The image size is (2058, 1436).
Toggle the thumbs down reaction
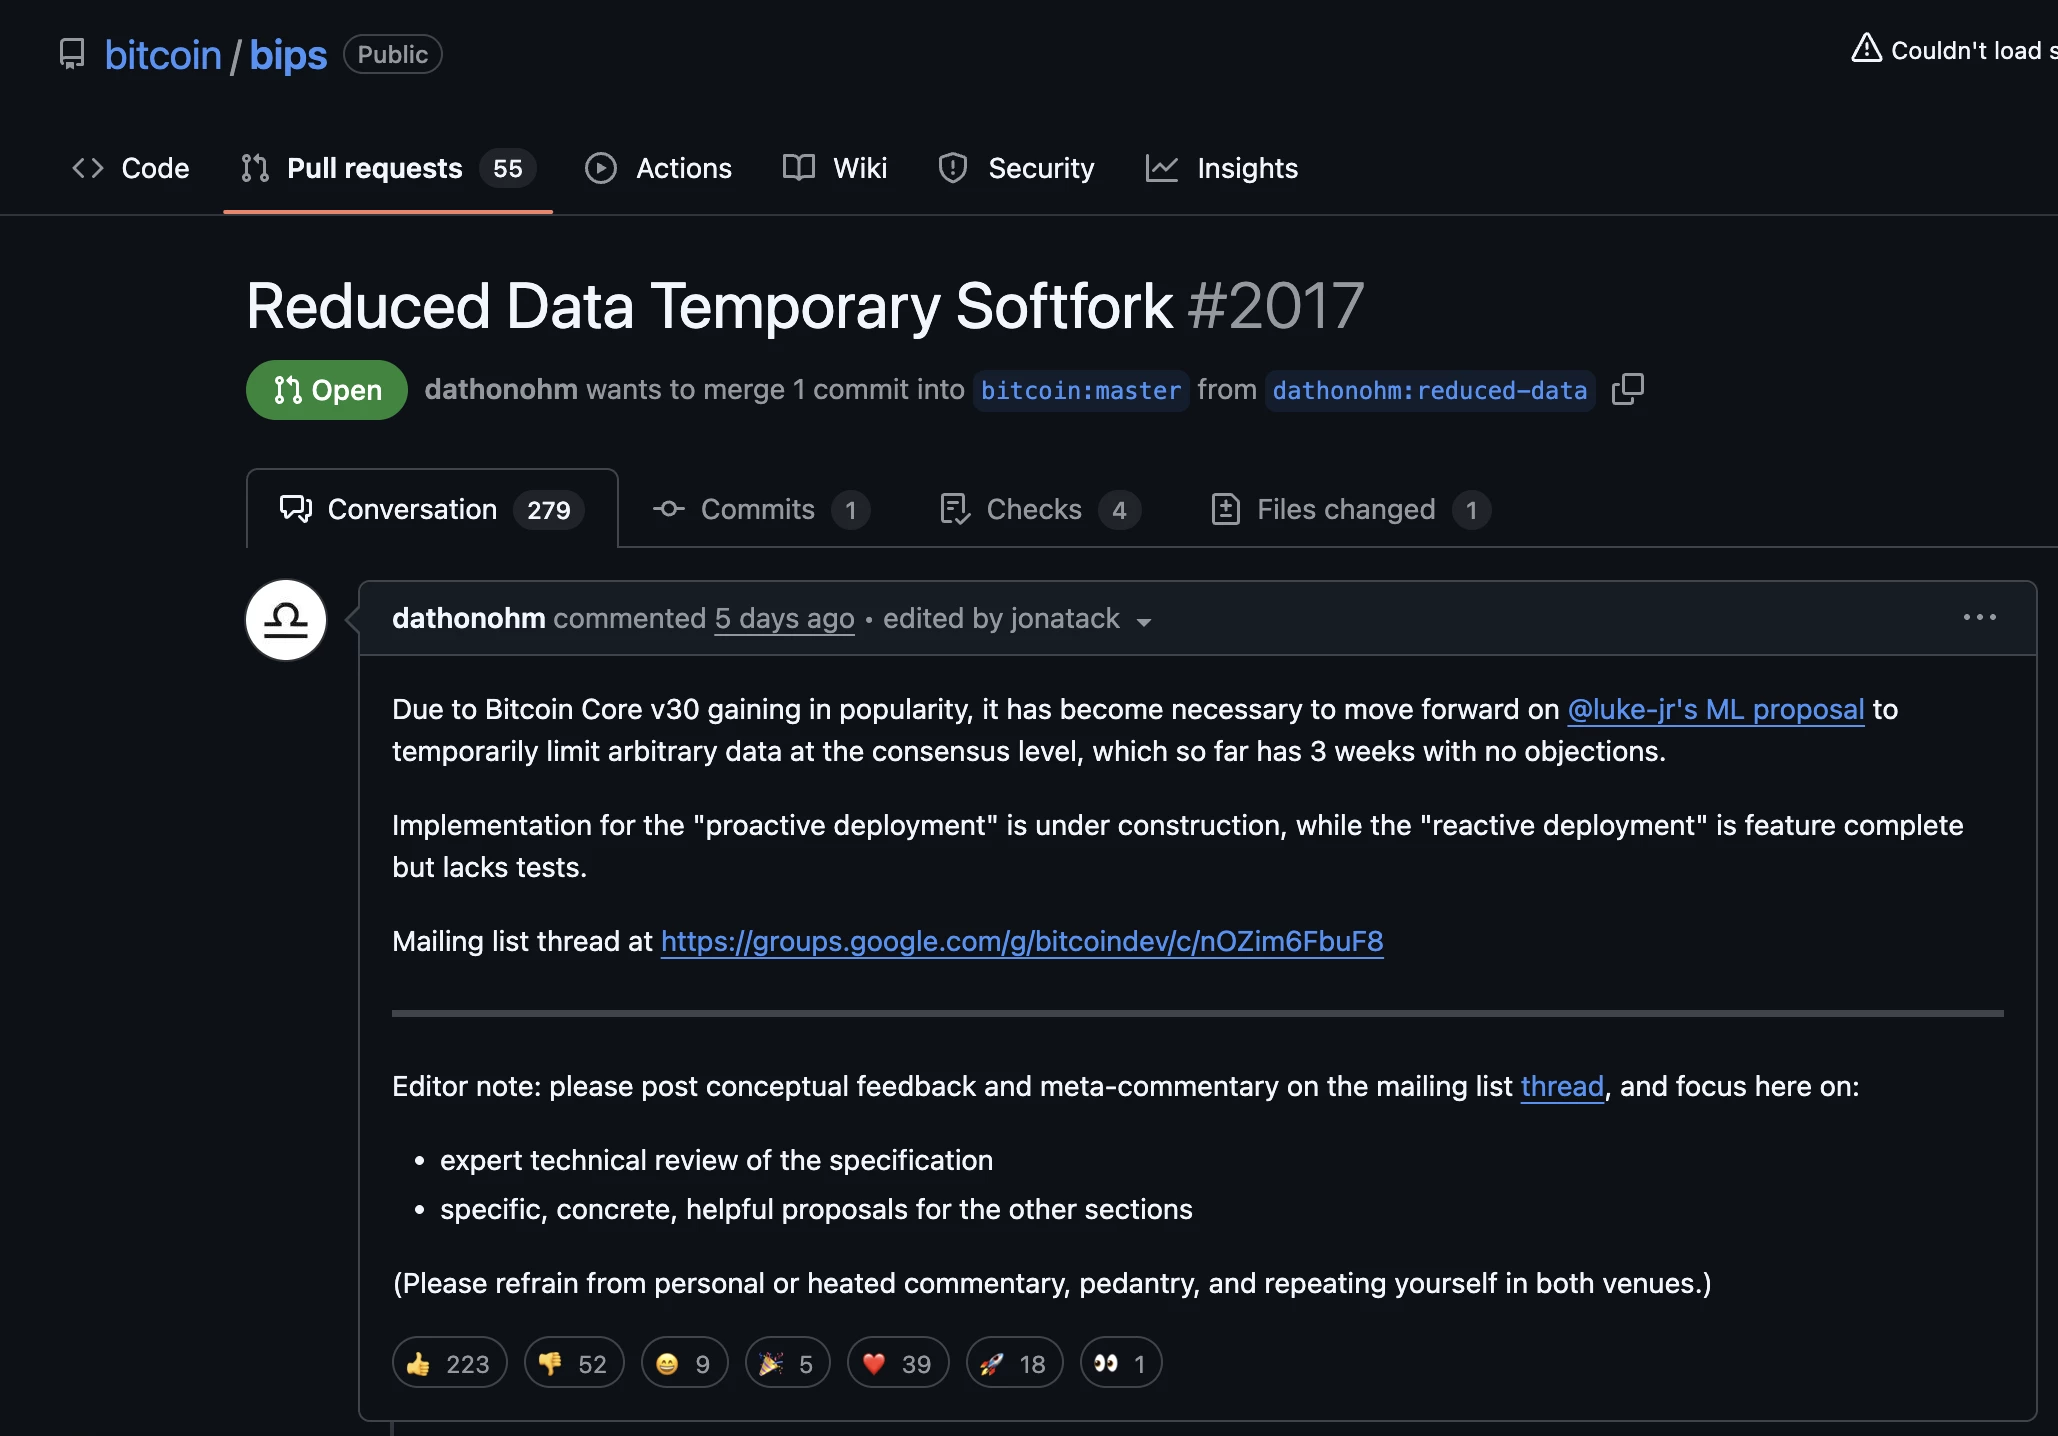573,1363
